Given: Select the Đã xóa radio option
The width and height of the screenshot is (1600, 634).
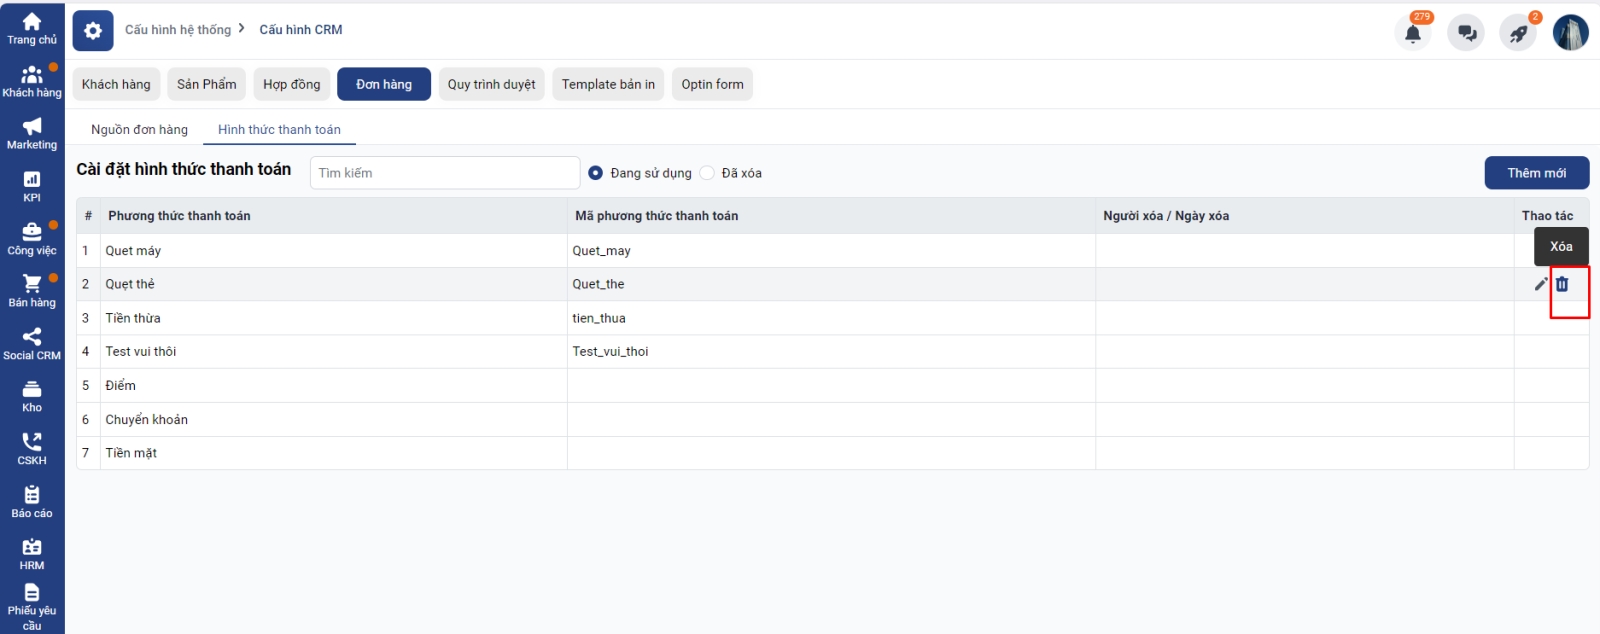Looking at the screenshot, I should pyautogui.click(x=707, y=173).
